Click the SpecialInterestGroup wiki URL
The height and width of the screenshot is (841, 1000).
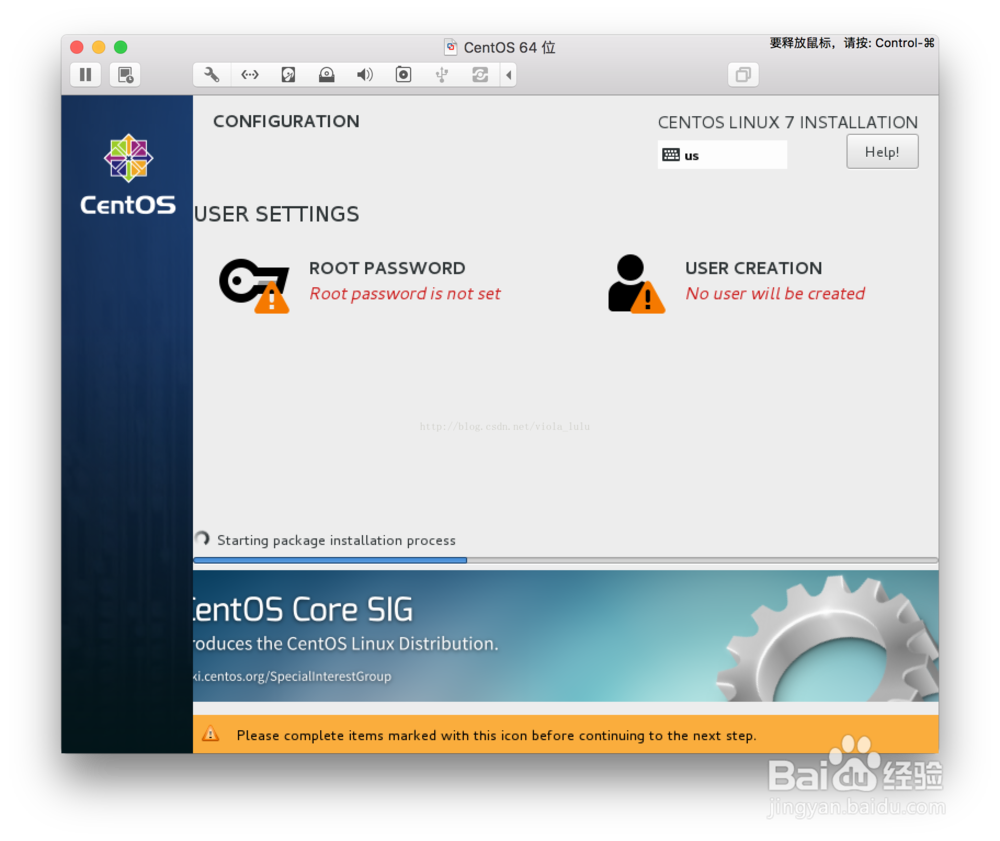click(292, 676)
